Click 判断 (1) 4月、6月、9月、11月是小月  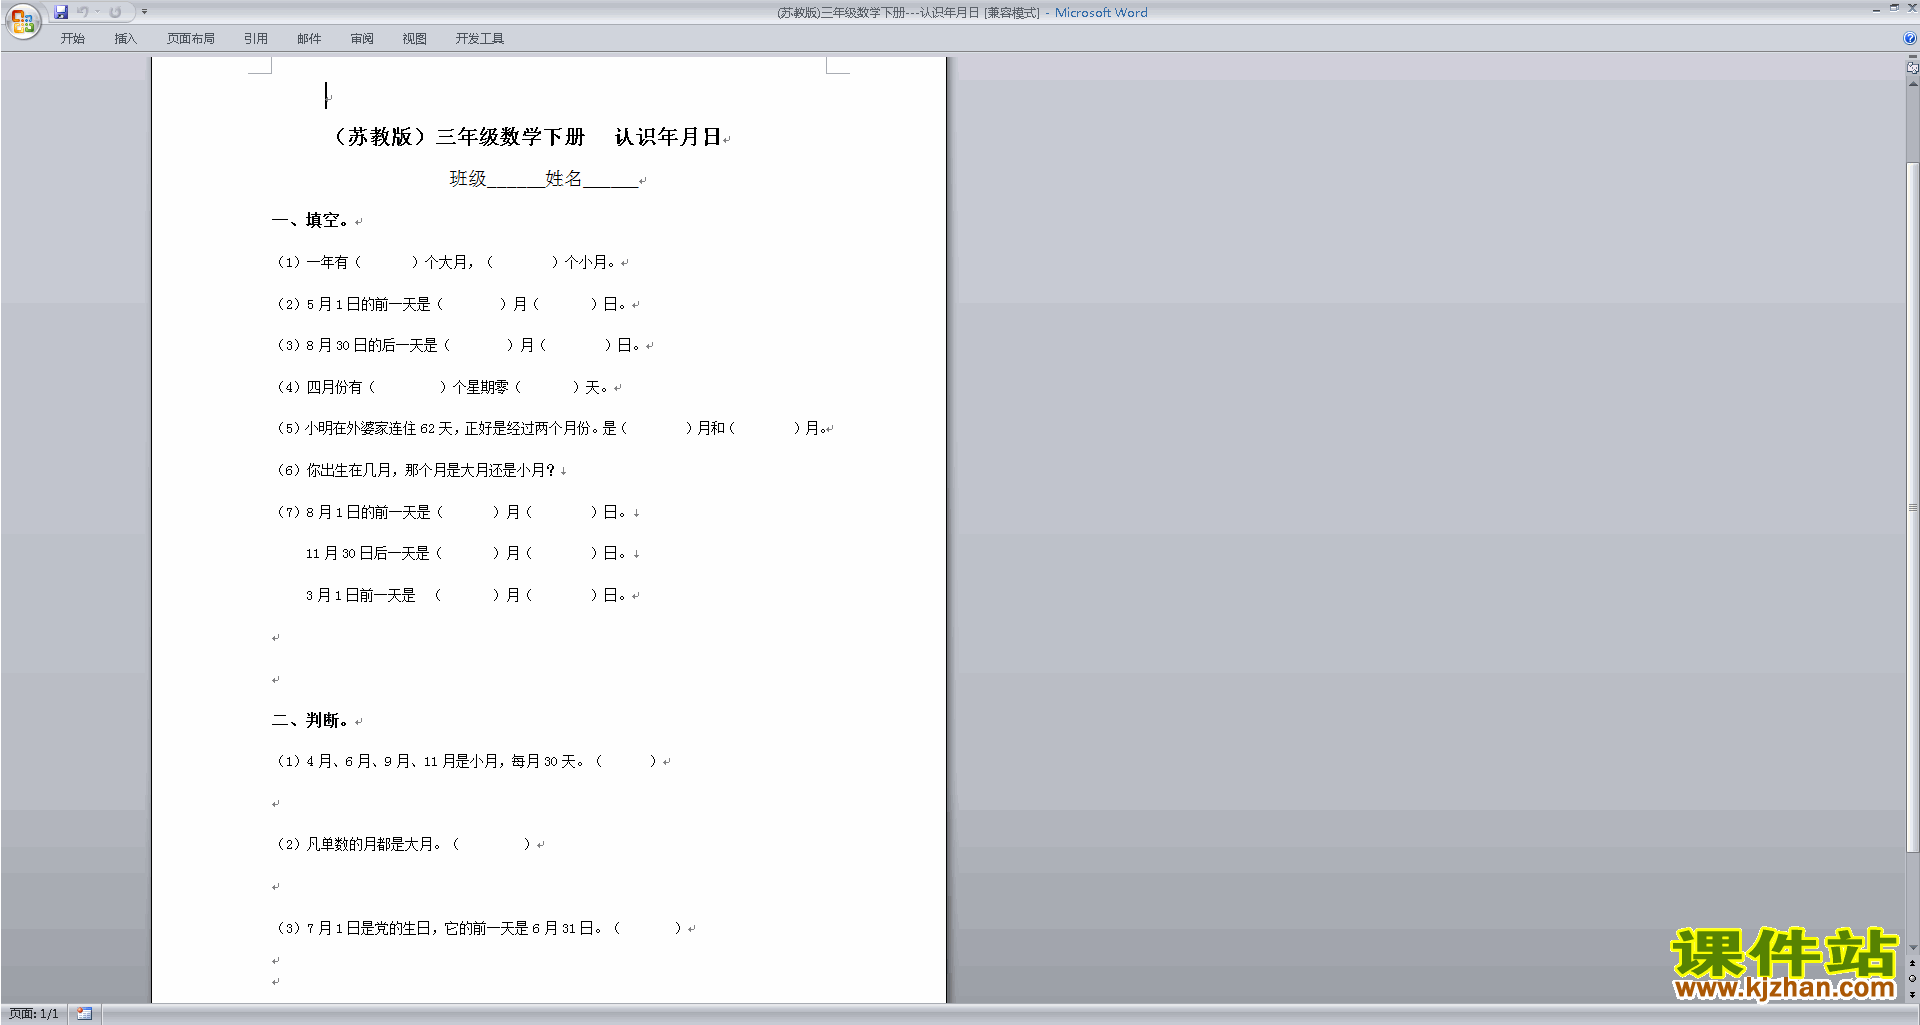coord(466,761)
